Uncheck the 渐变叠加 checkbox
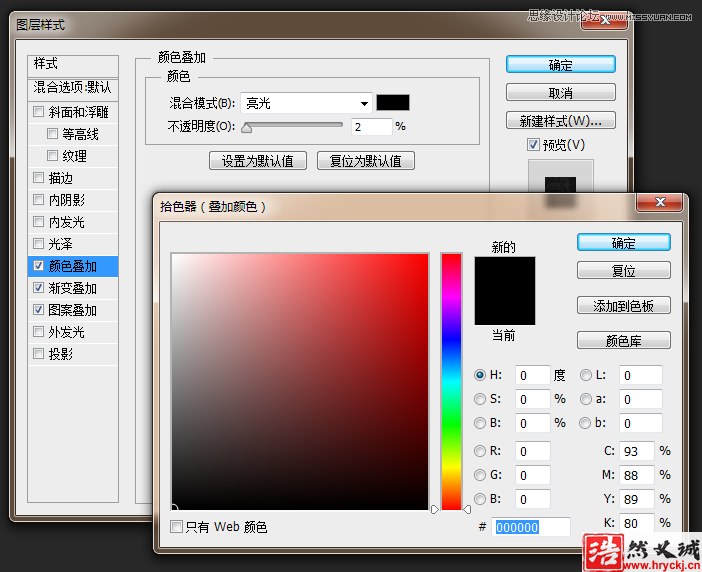This screenshot has width=702, height=572. 39,287
